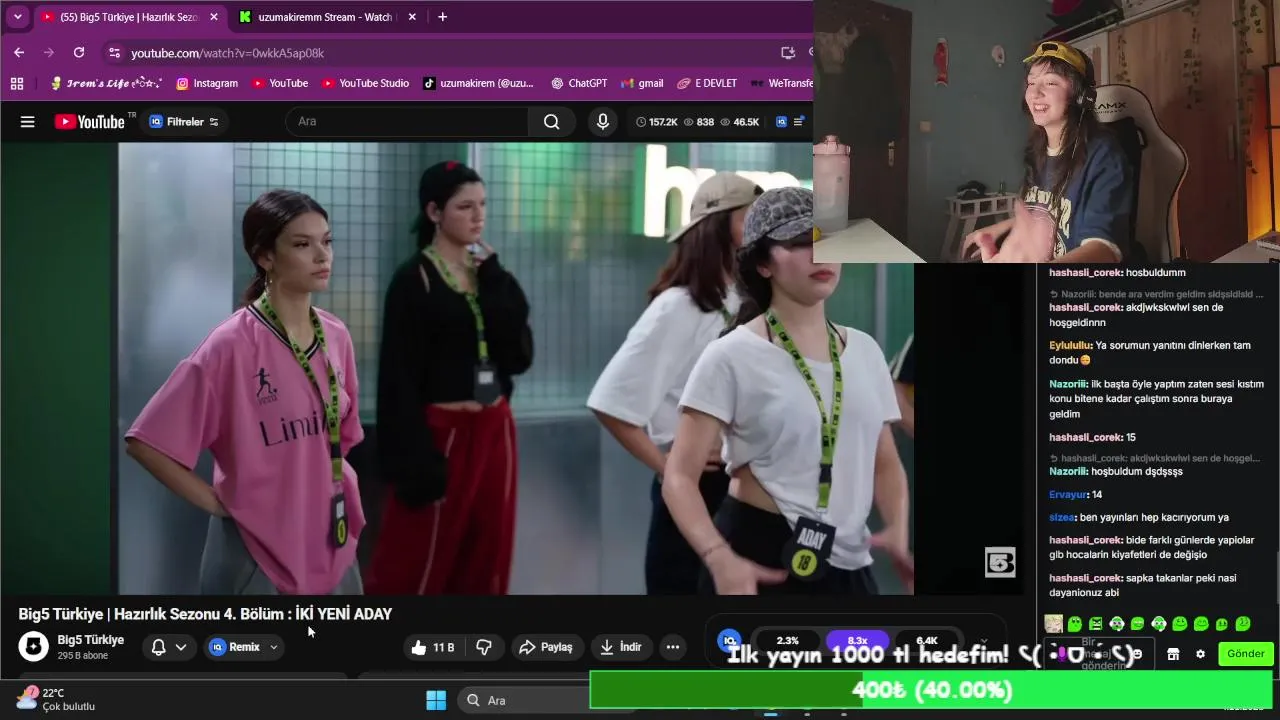Click the 6.4K stat pill
The width and height of the screenshot is (1280, 720).
point(926,640)
